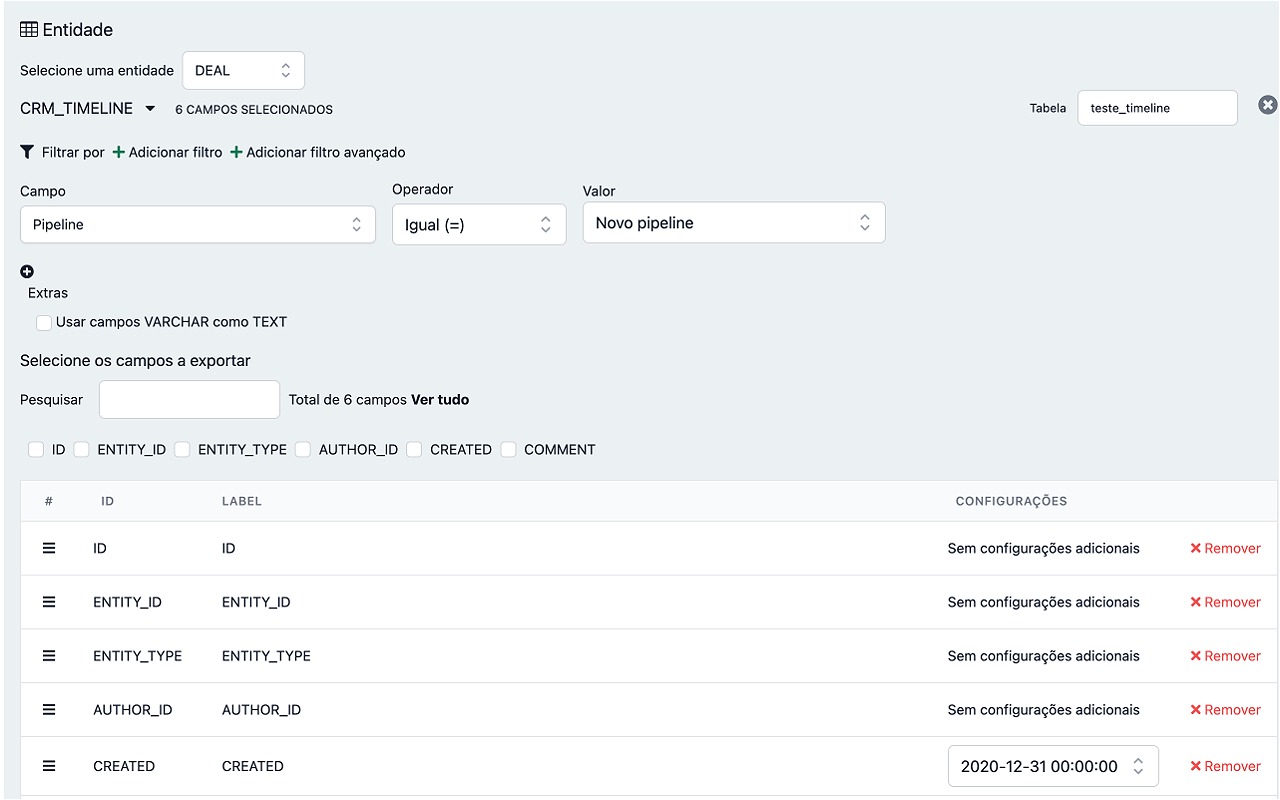This screenshot has height=800, width=1280.
Task: Check the ENTITY_TYPE field checkbox
Action: 182,450
